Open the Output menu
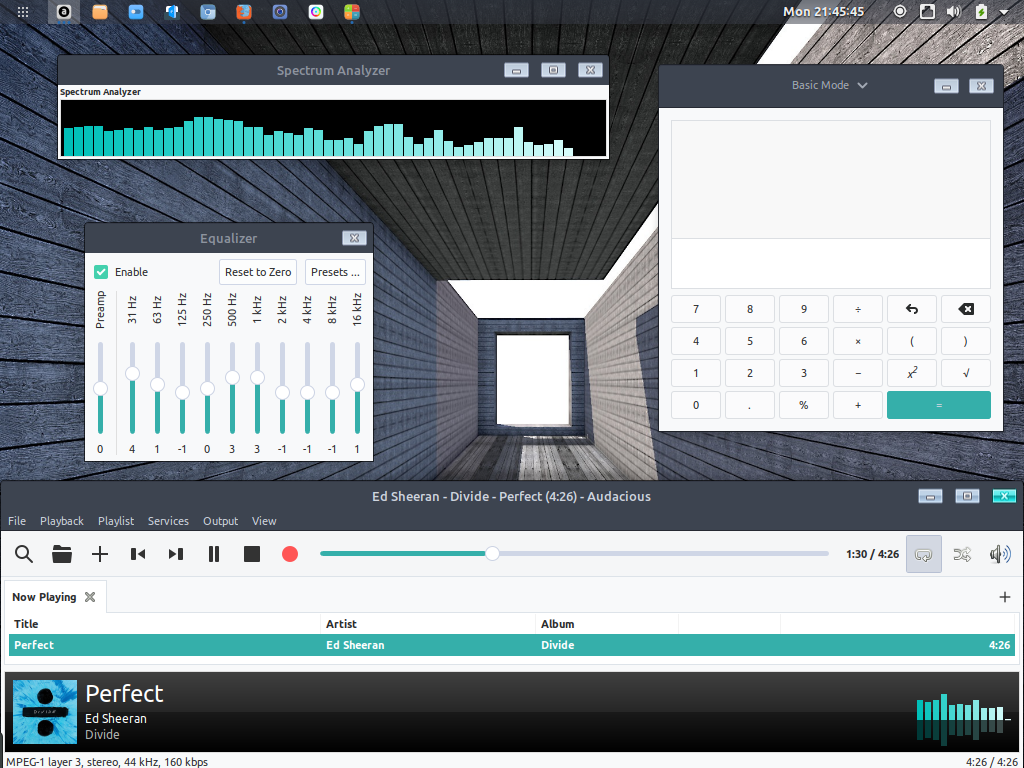Screen dimensions: 1024x768 tap(221, 521)
